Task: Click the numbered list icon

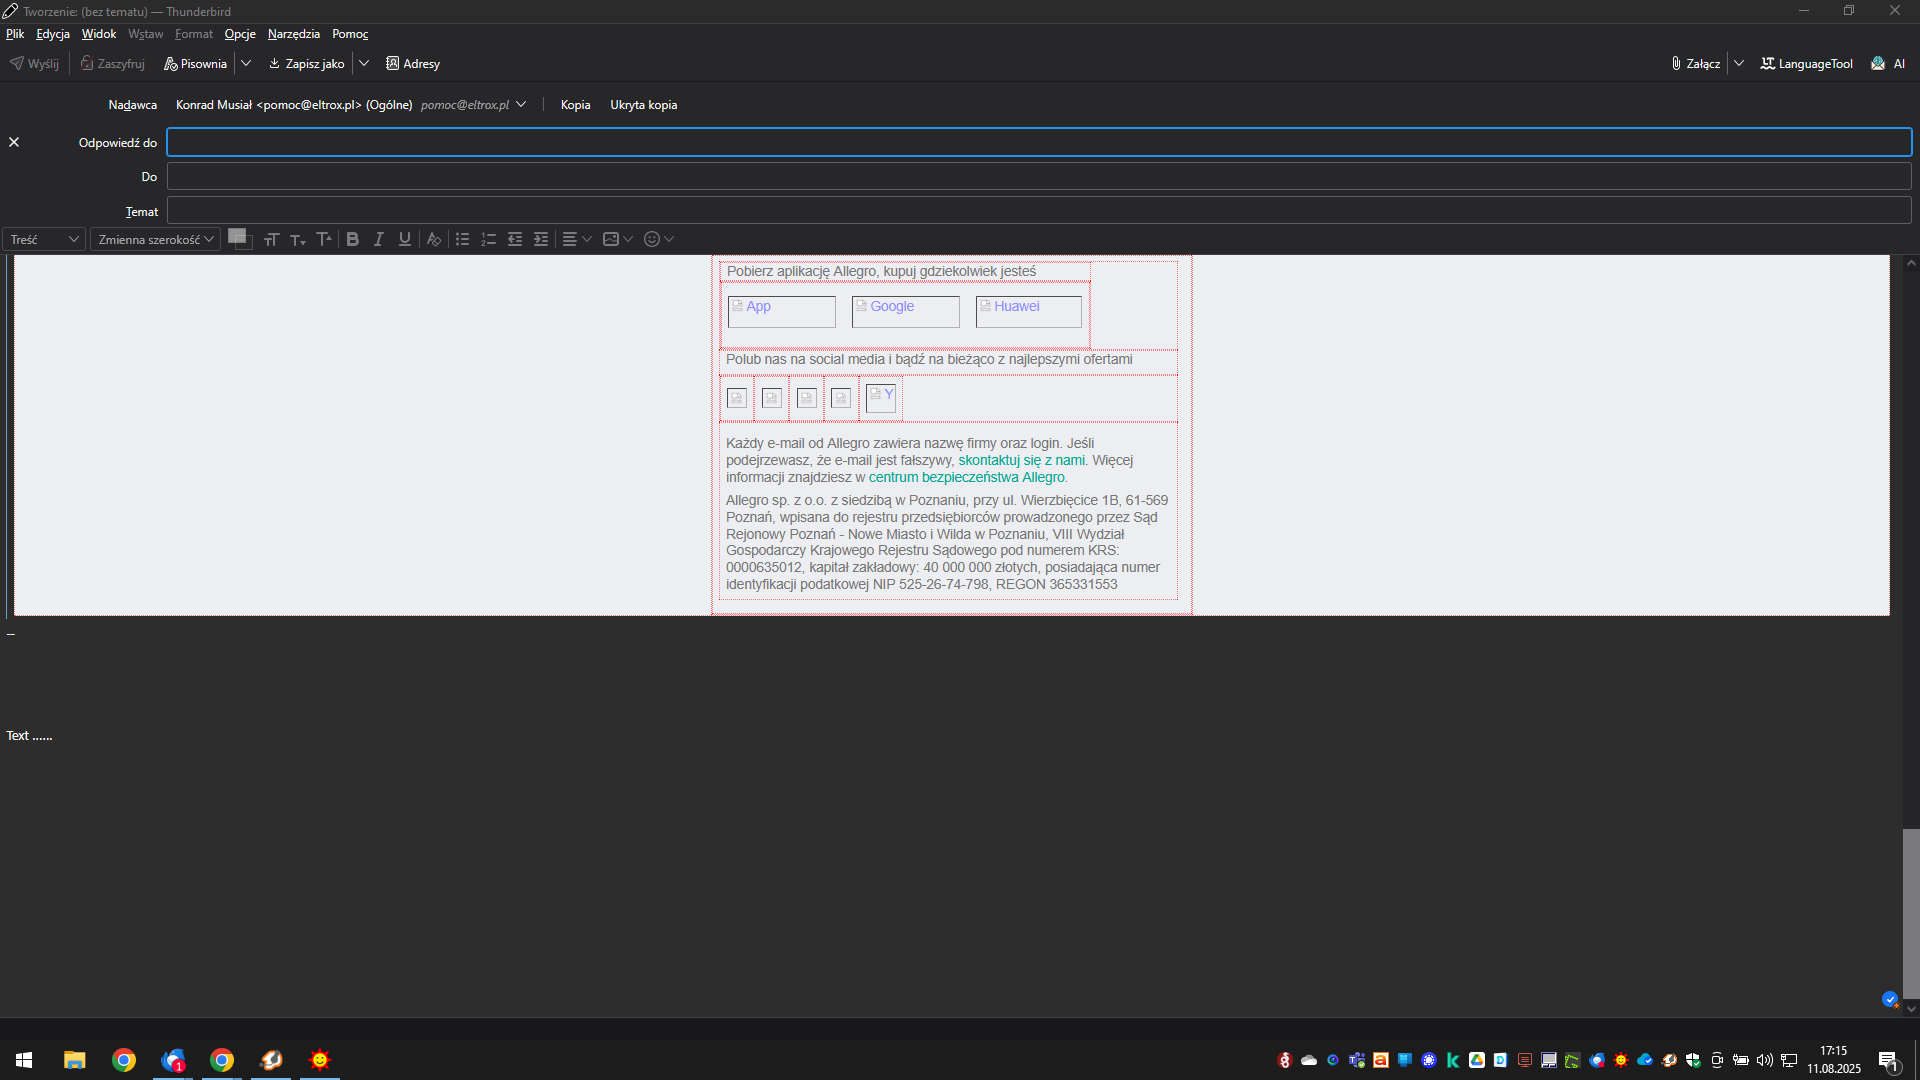Action: (488, 239)
